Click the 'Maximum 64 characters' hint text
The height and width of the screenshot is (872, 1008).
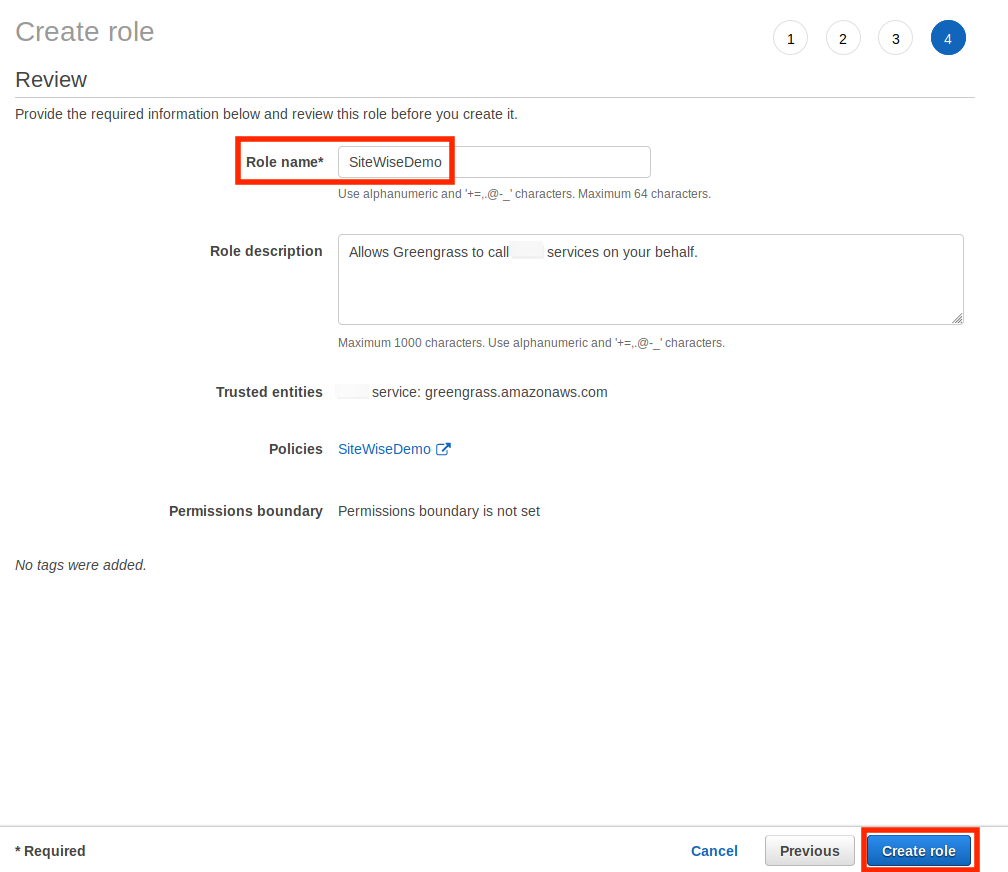524,194
